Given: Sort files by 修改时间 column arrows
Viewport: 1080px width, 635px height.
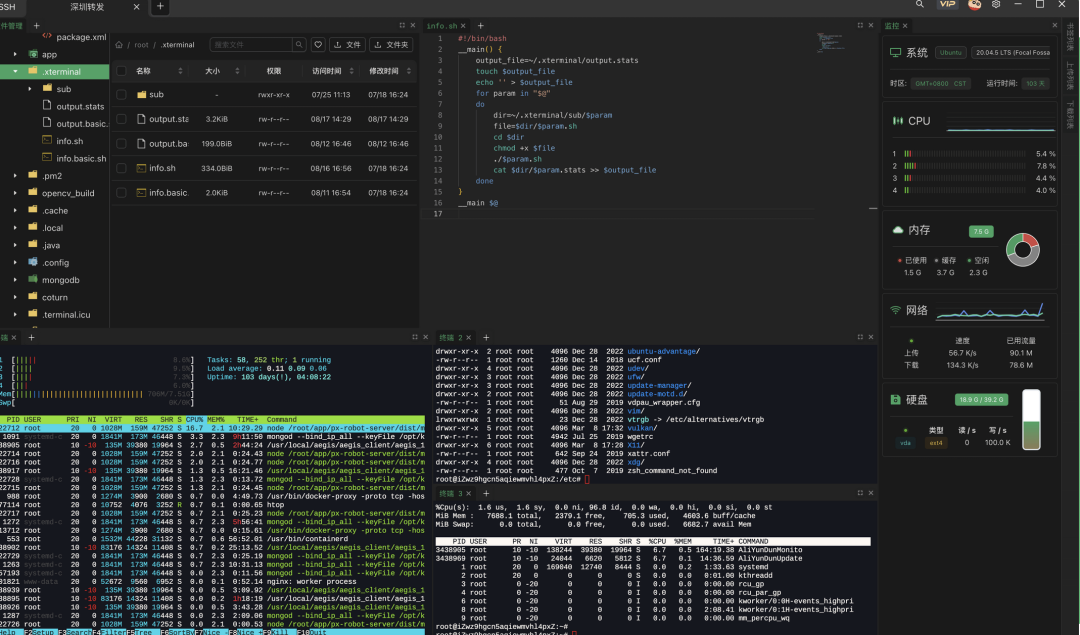Looking at the screenshot, I should (408, 71).
